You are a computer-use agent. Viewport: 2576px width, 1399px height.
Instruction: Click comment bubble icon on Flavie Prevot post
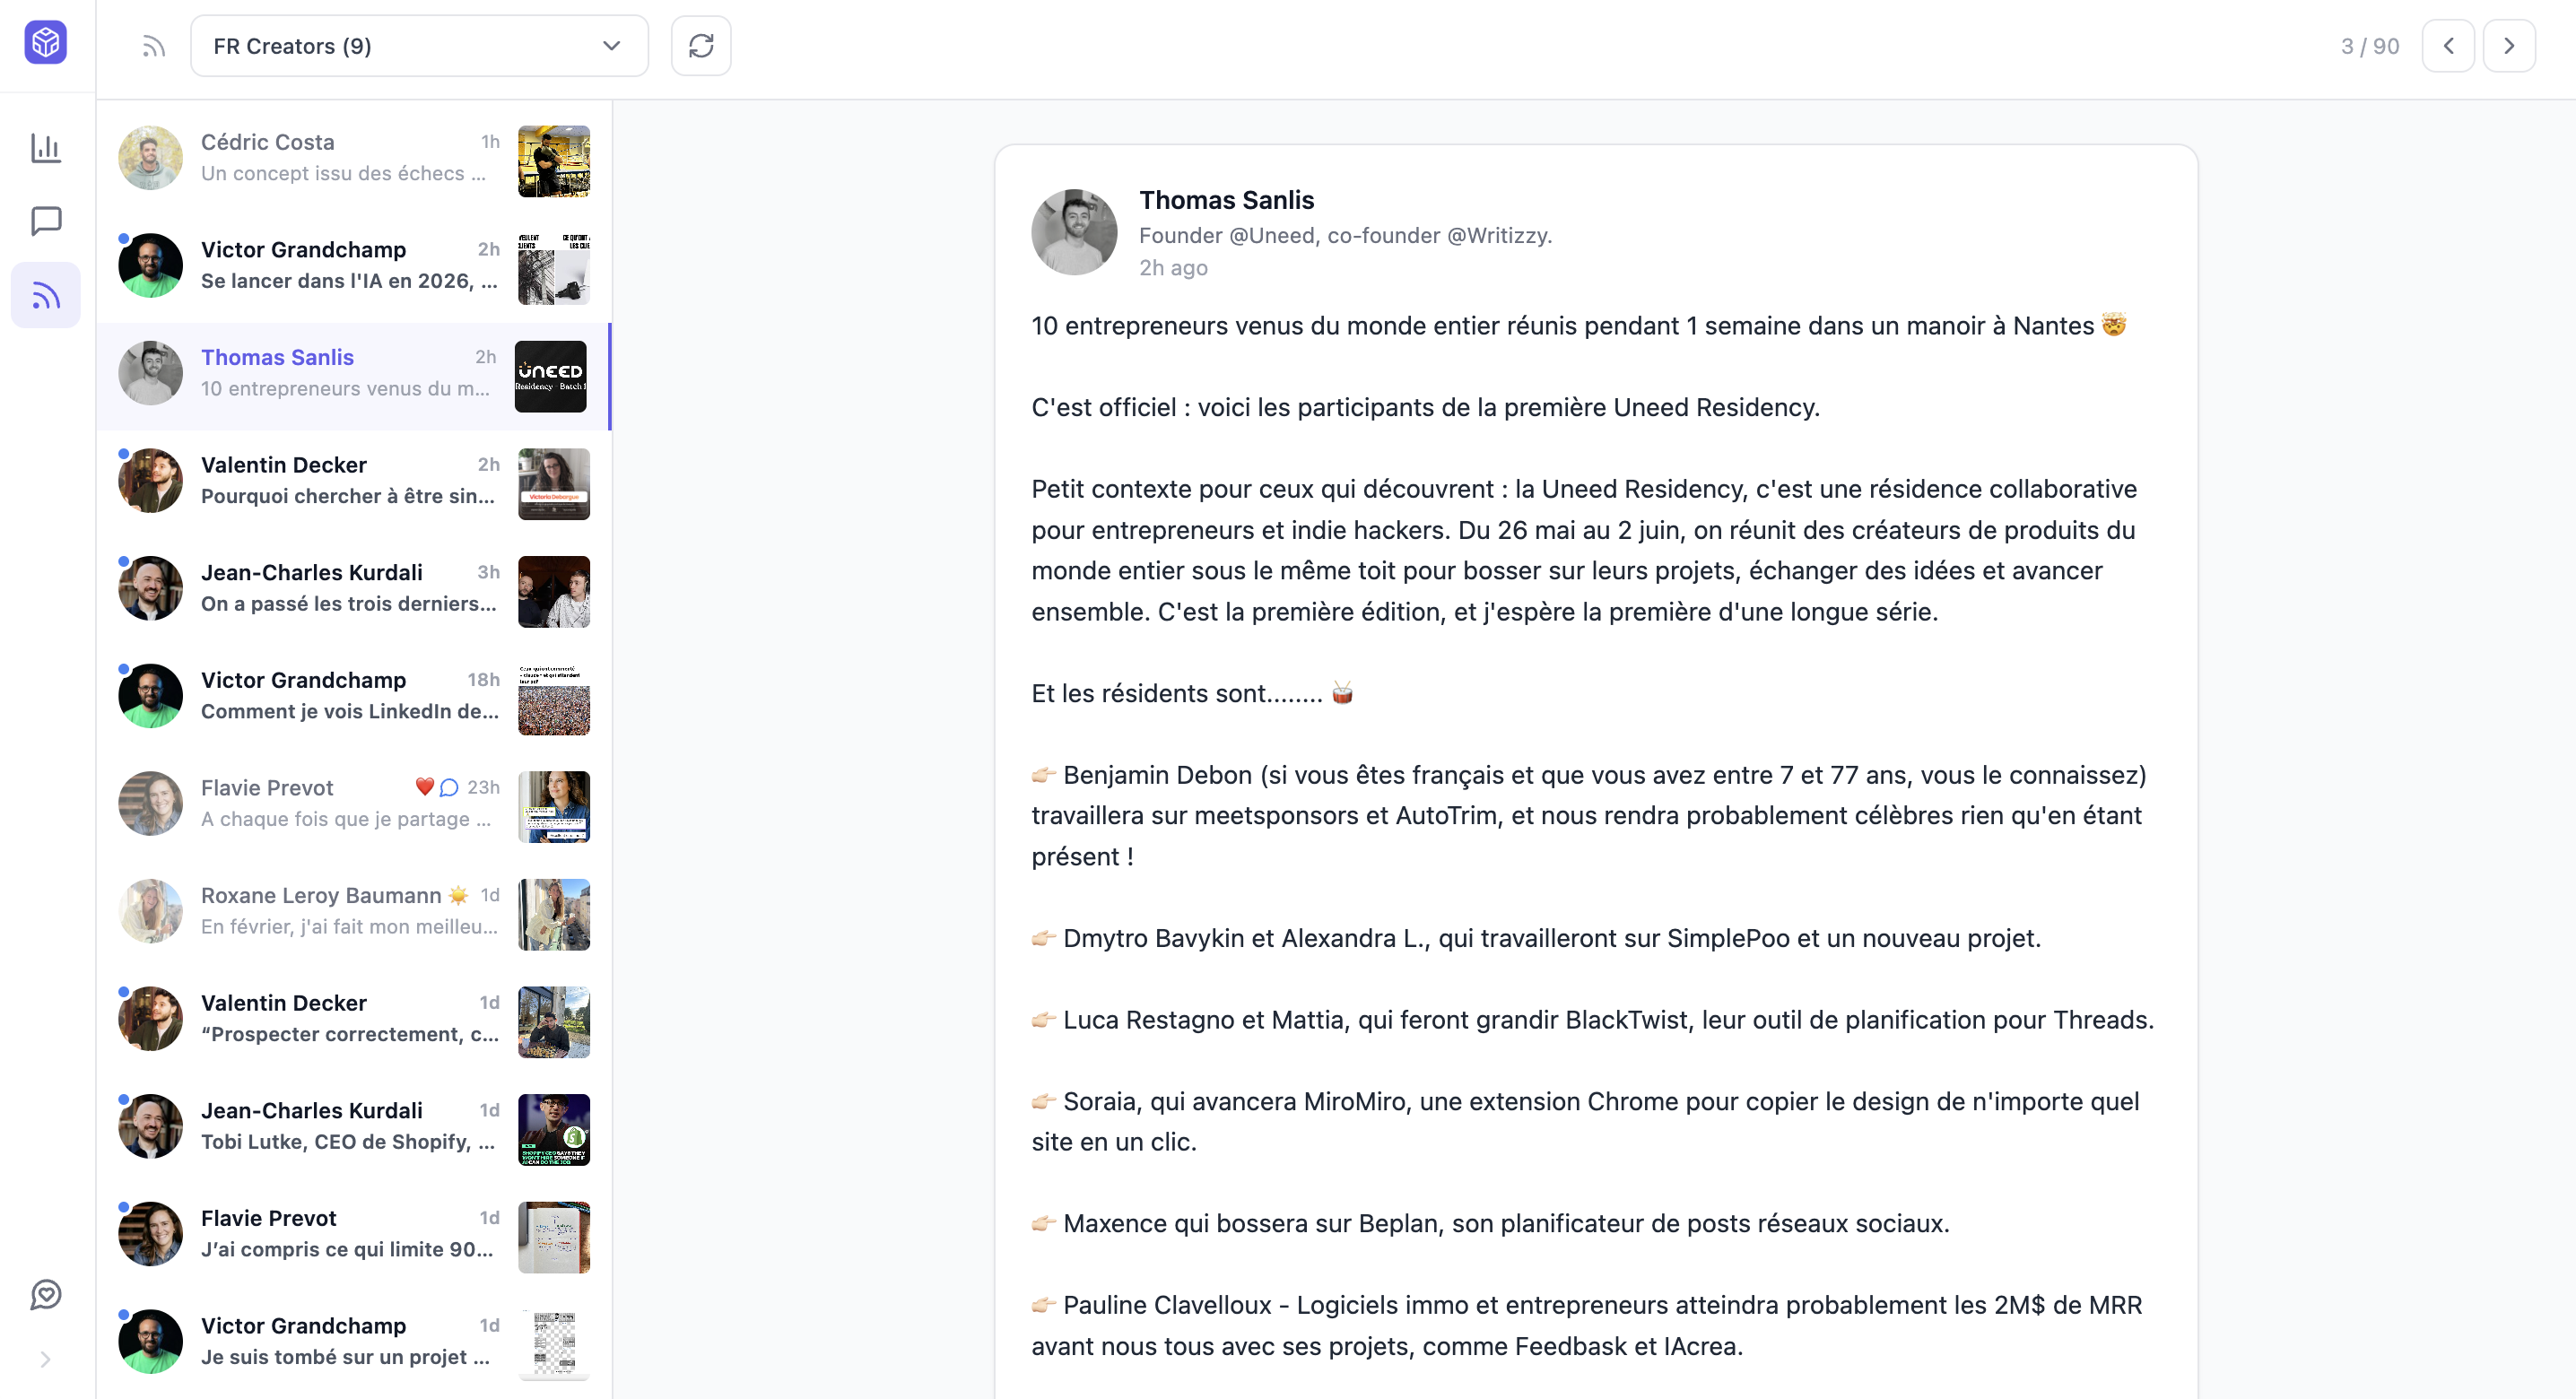click(x=449, y=788)
